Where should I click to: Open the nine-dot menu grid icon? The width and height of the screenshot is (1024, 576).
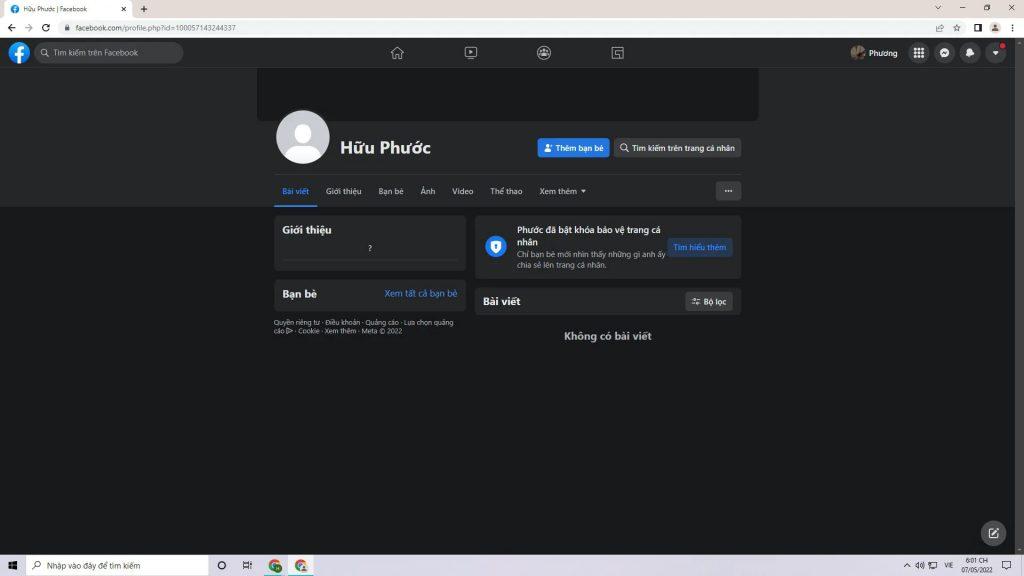click(919, 53)
